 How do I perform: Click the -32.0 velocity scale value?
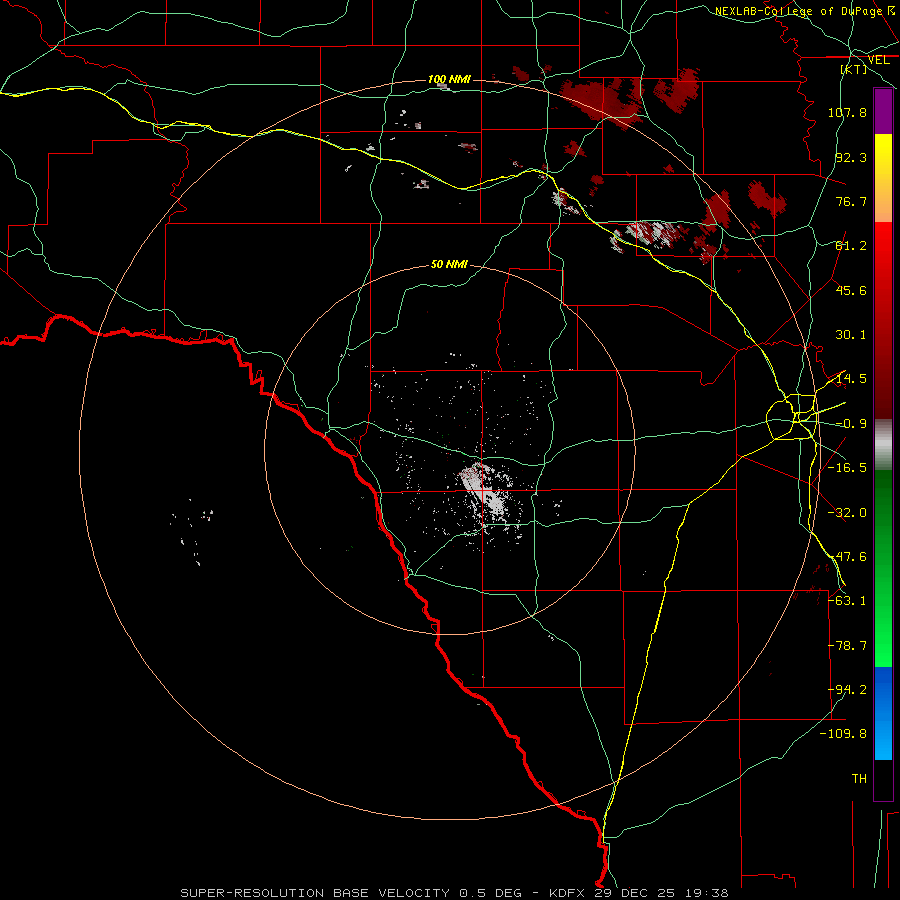(847, 513)
